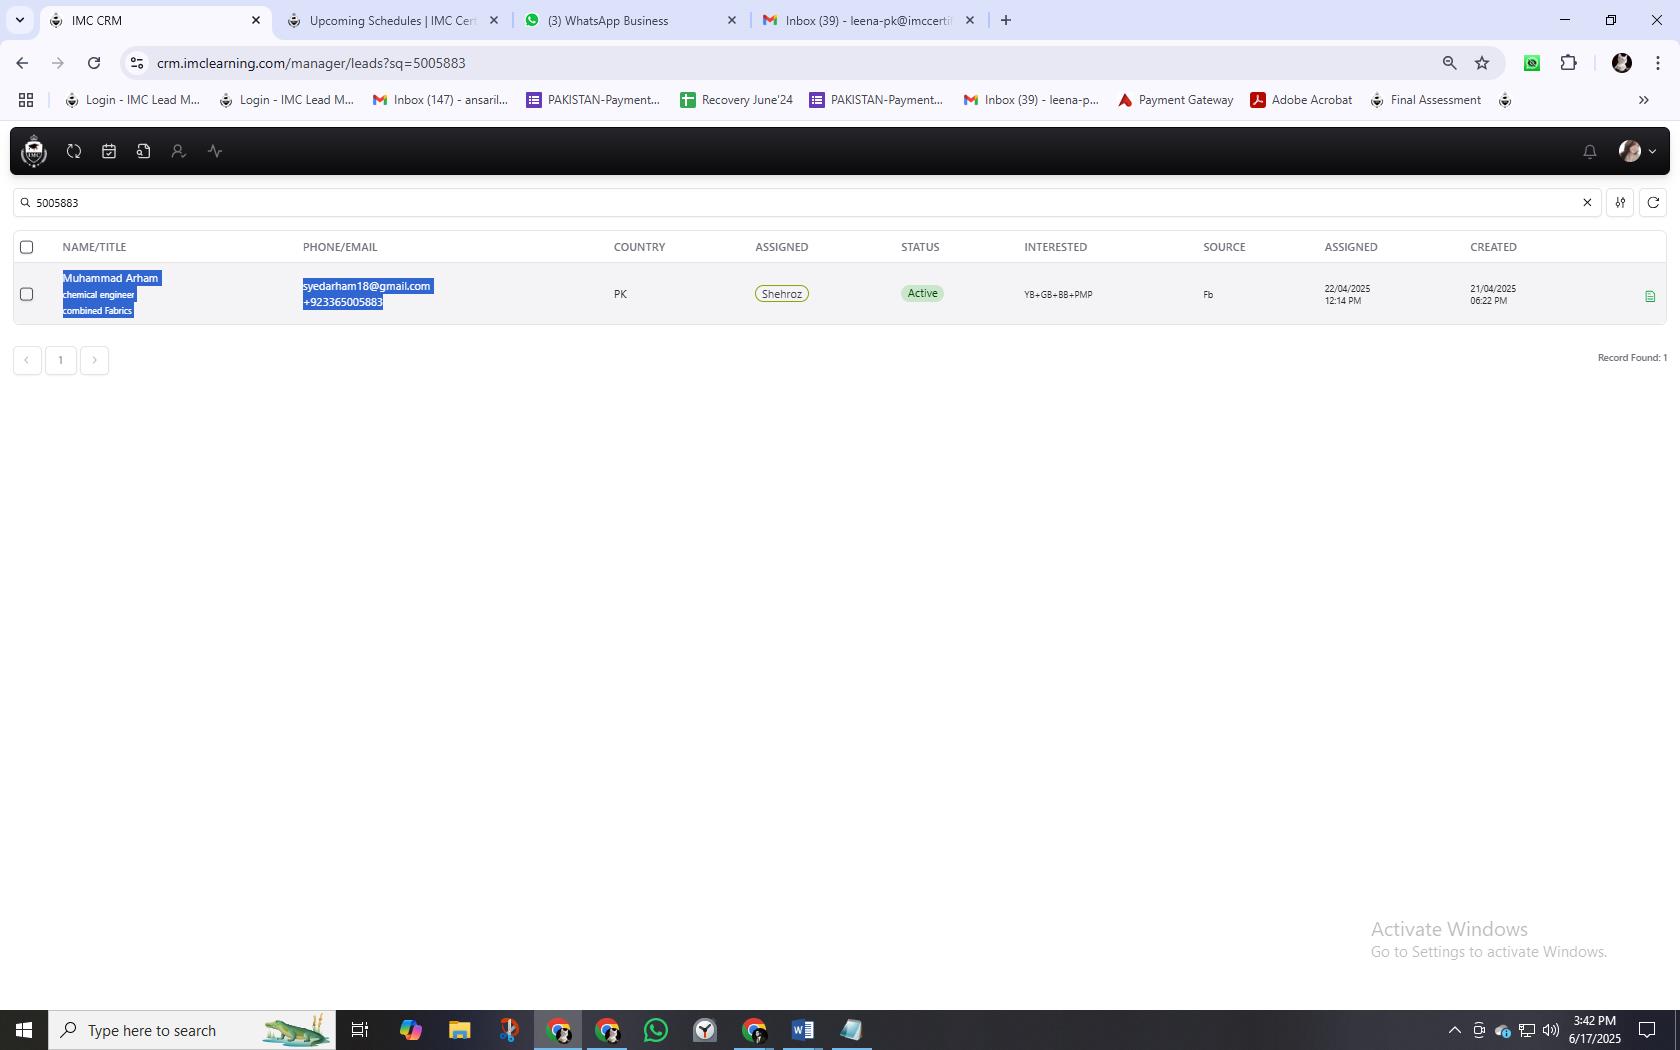Click the Shehroz assigned tag
This screenshot has width=1680, height=1050.
click(x=782, y=294)
